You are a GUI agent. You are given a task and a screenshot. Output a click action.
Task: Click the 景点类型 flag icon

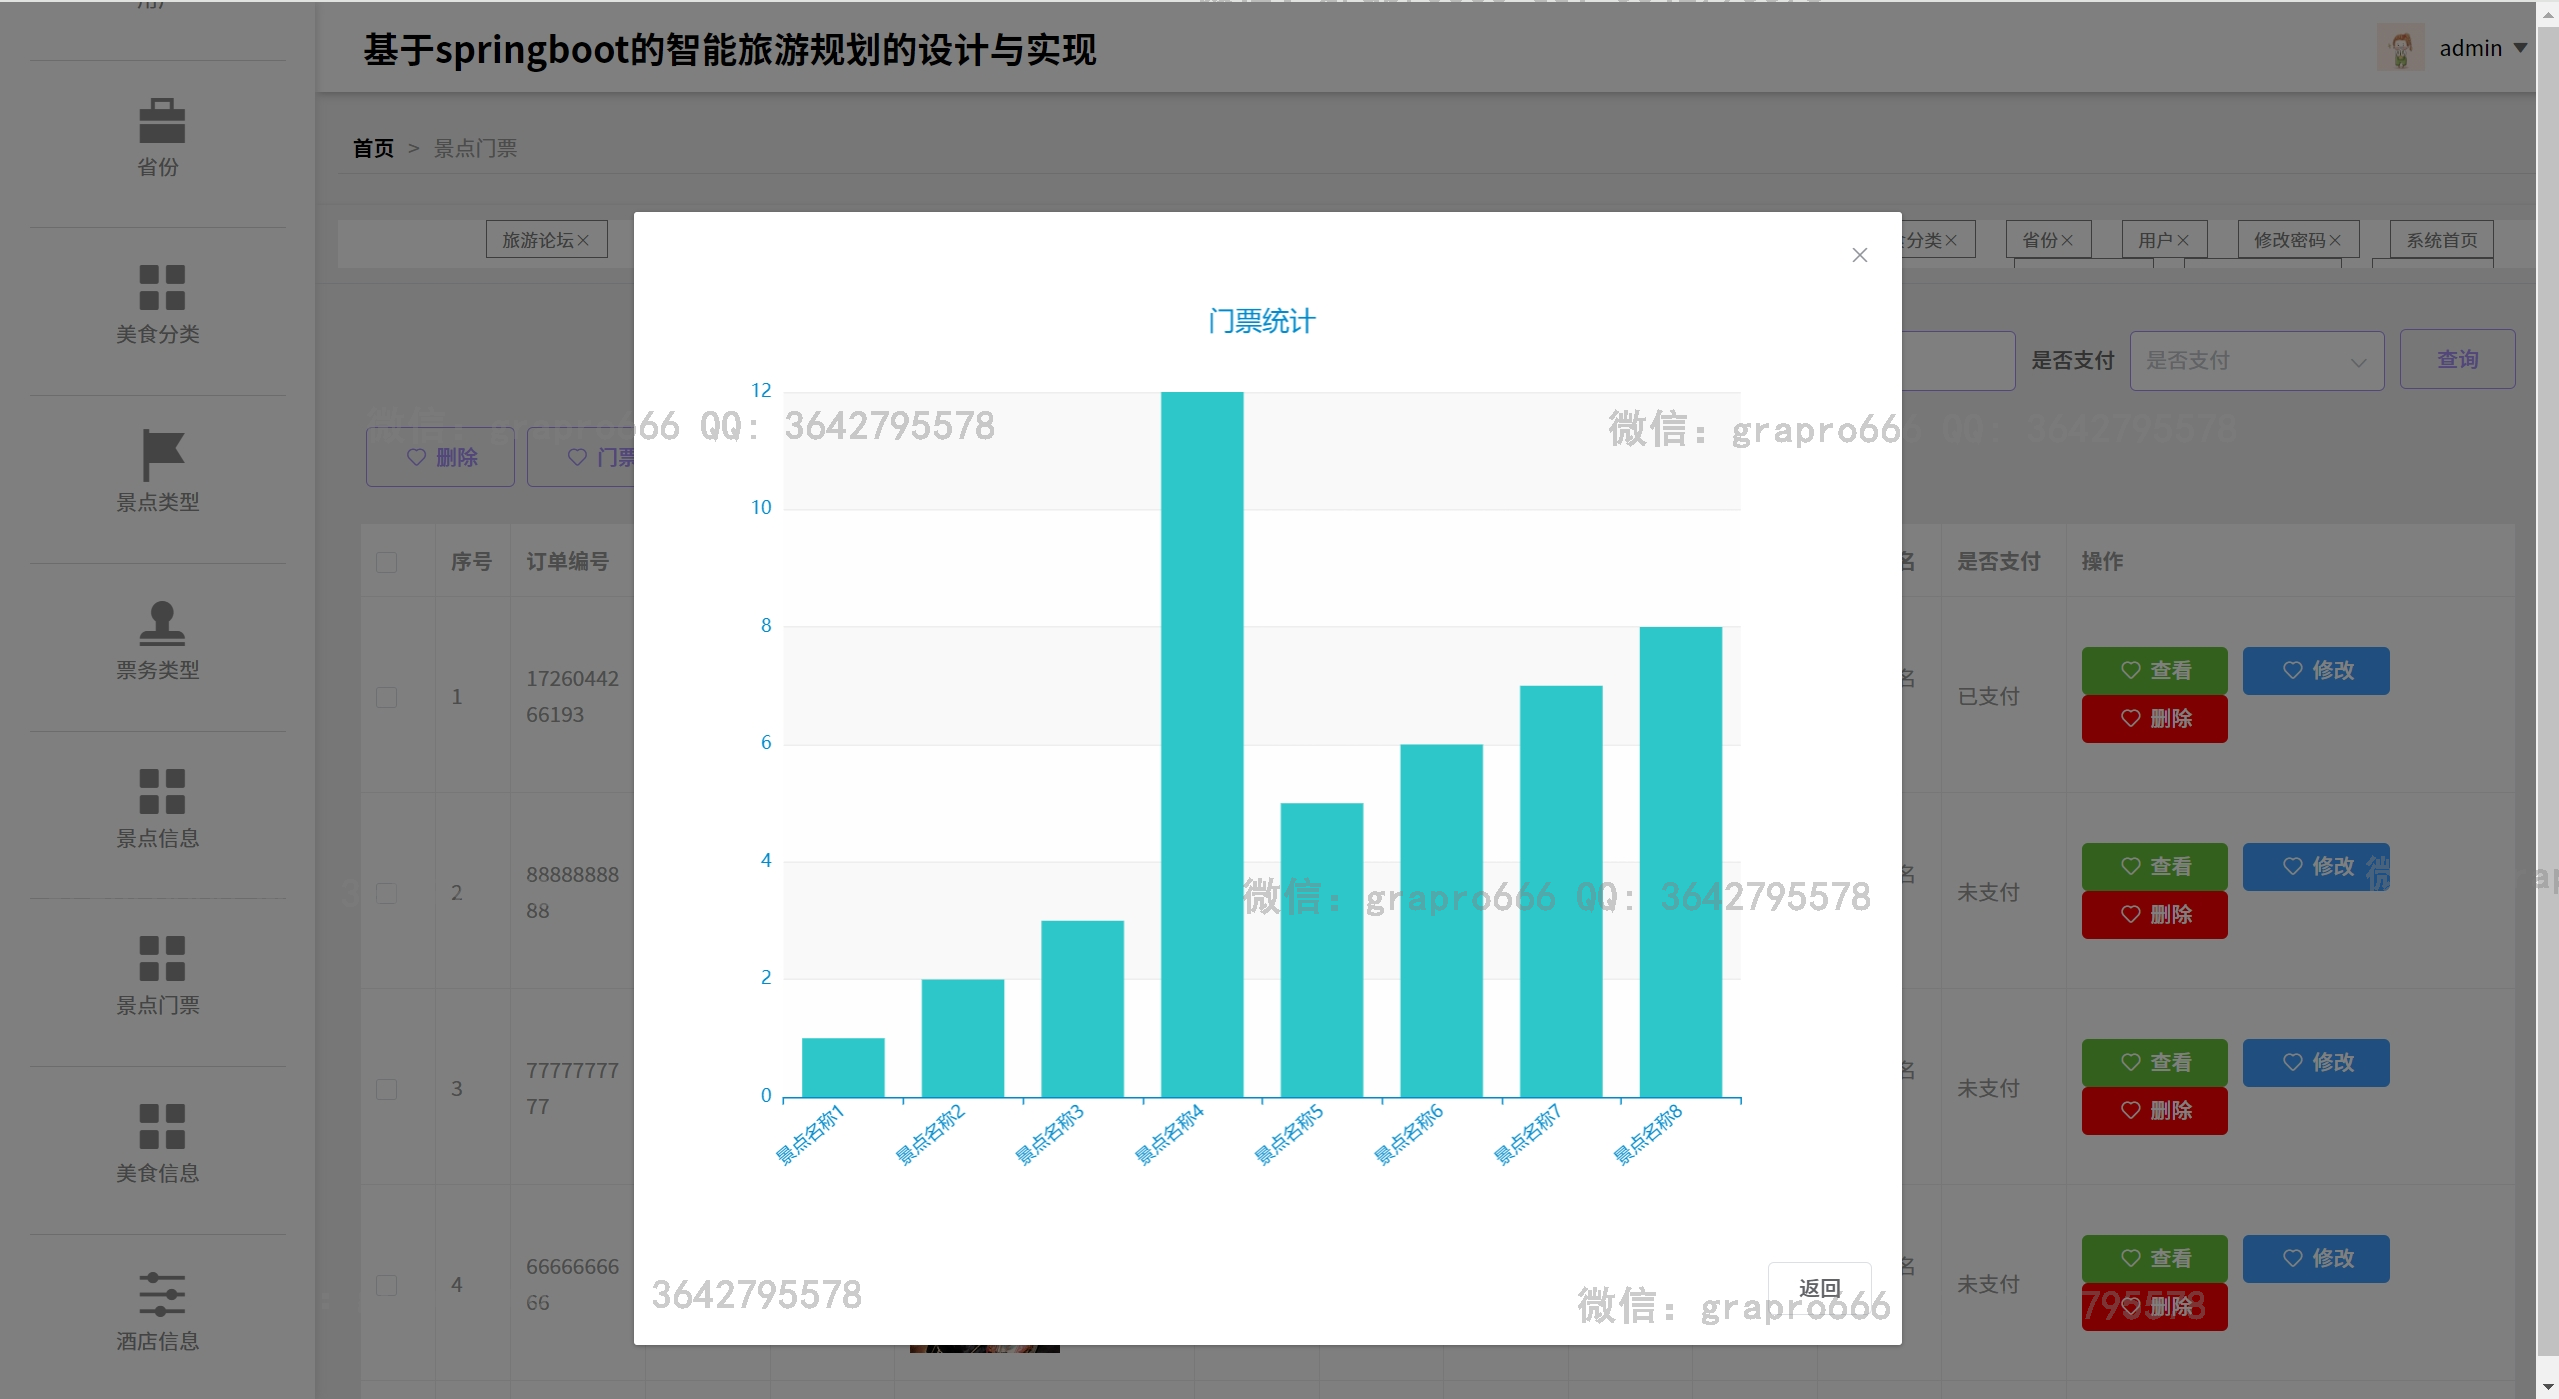(161, 455)
